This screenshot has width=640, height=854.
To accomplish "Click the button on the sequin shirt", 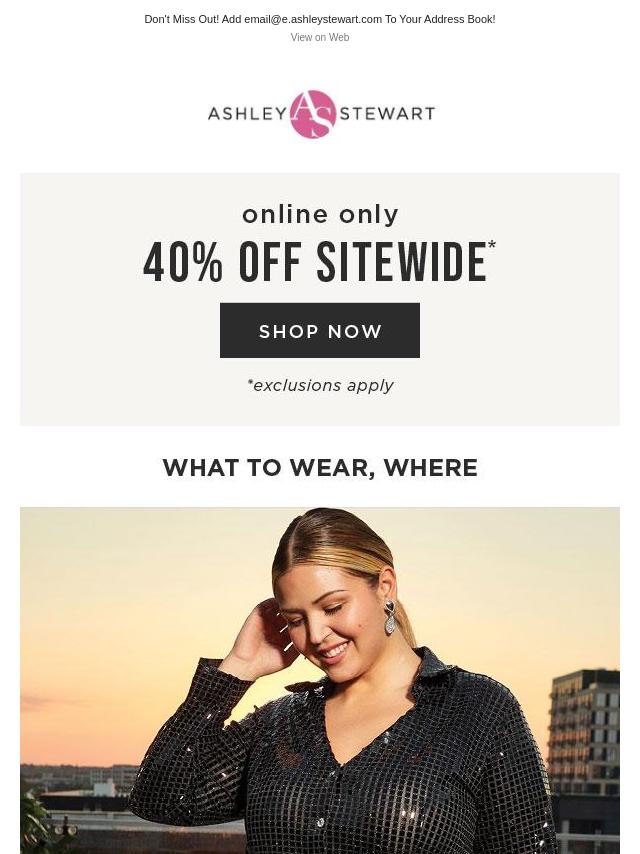I will tap(321, 822).
